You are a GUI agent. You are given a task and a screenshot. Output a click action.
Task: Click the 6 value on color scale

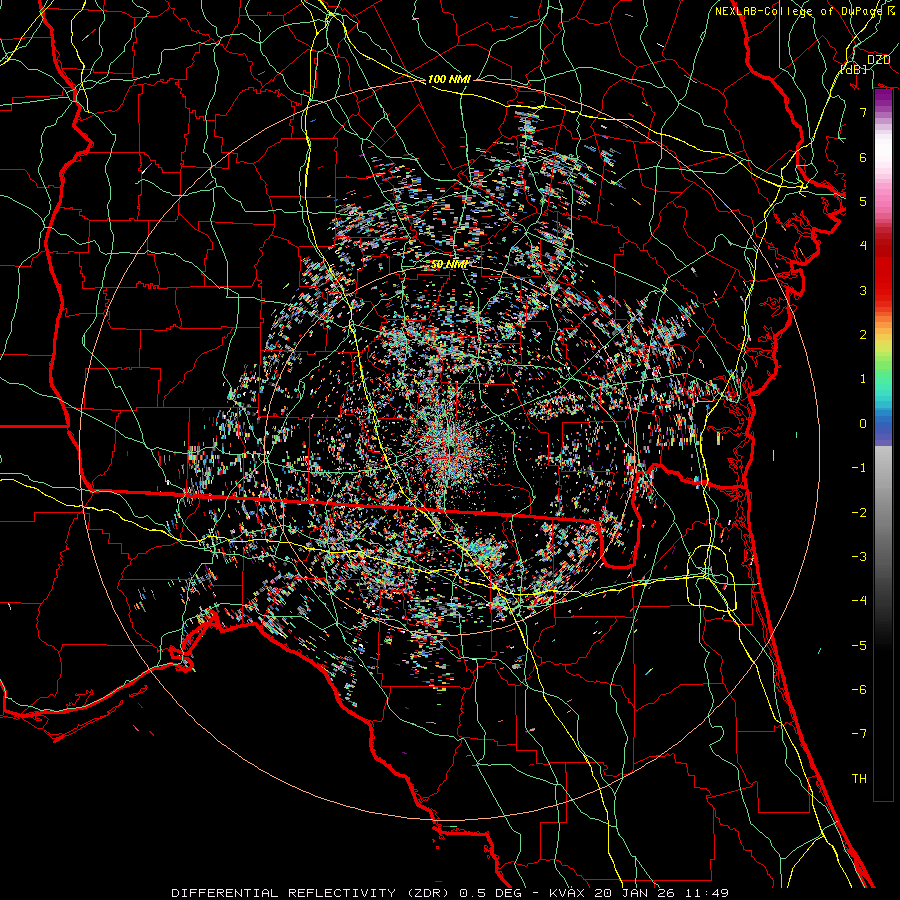[x=863, y=157]
